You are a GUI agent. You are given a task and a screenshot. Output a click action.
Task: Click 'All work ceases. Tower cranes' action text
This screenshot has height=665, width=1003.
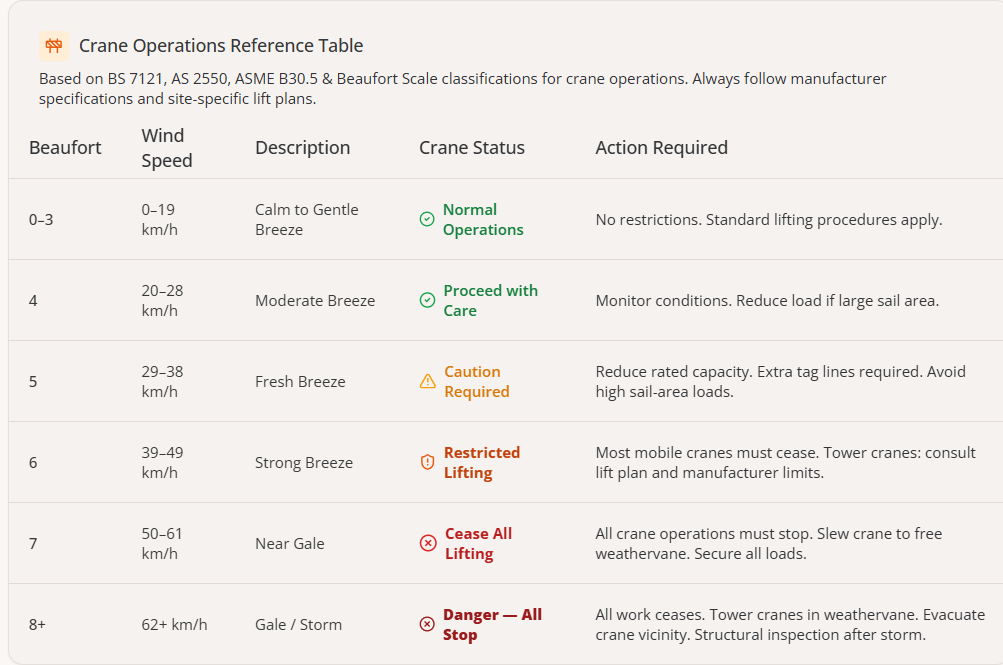click(x=790, y=625)
